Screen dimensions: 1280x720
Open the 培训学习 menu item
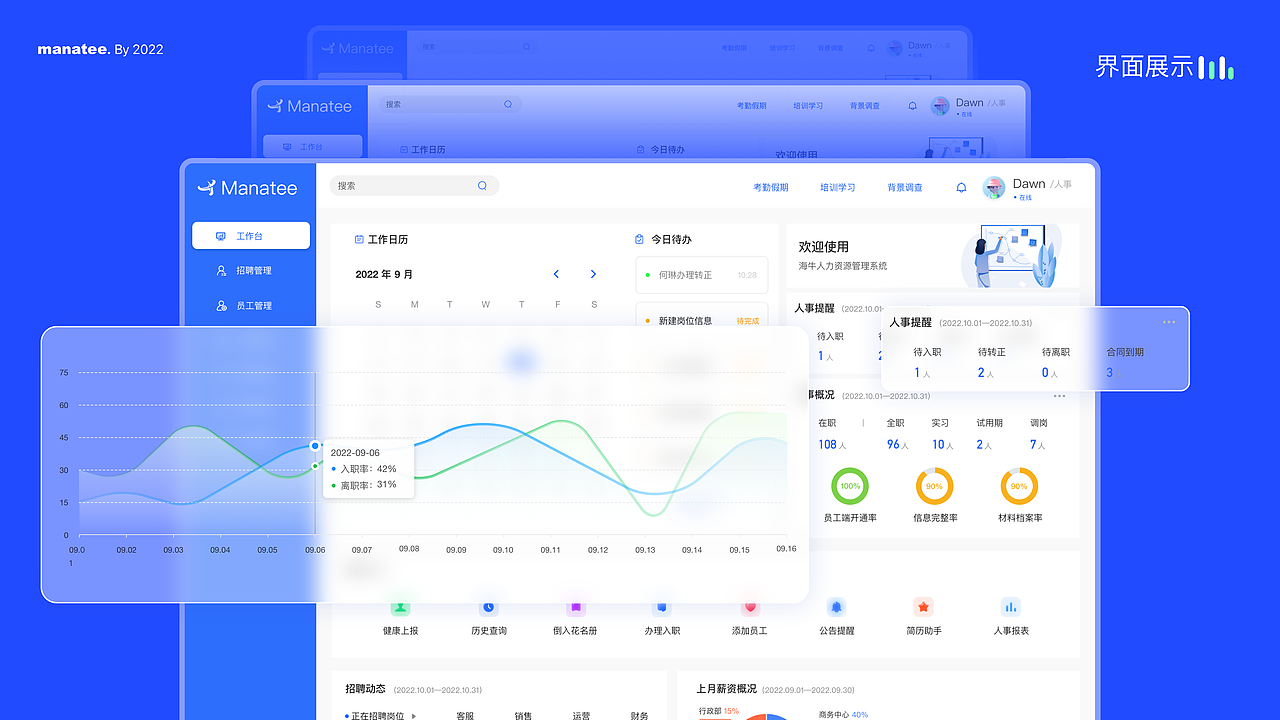(x=838, y=187)
